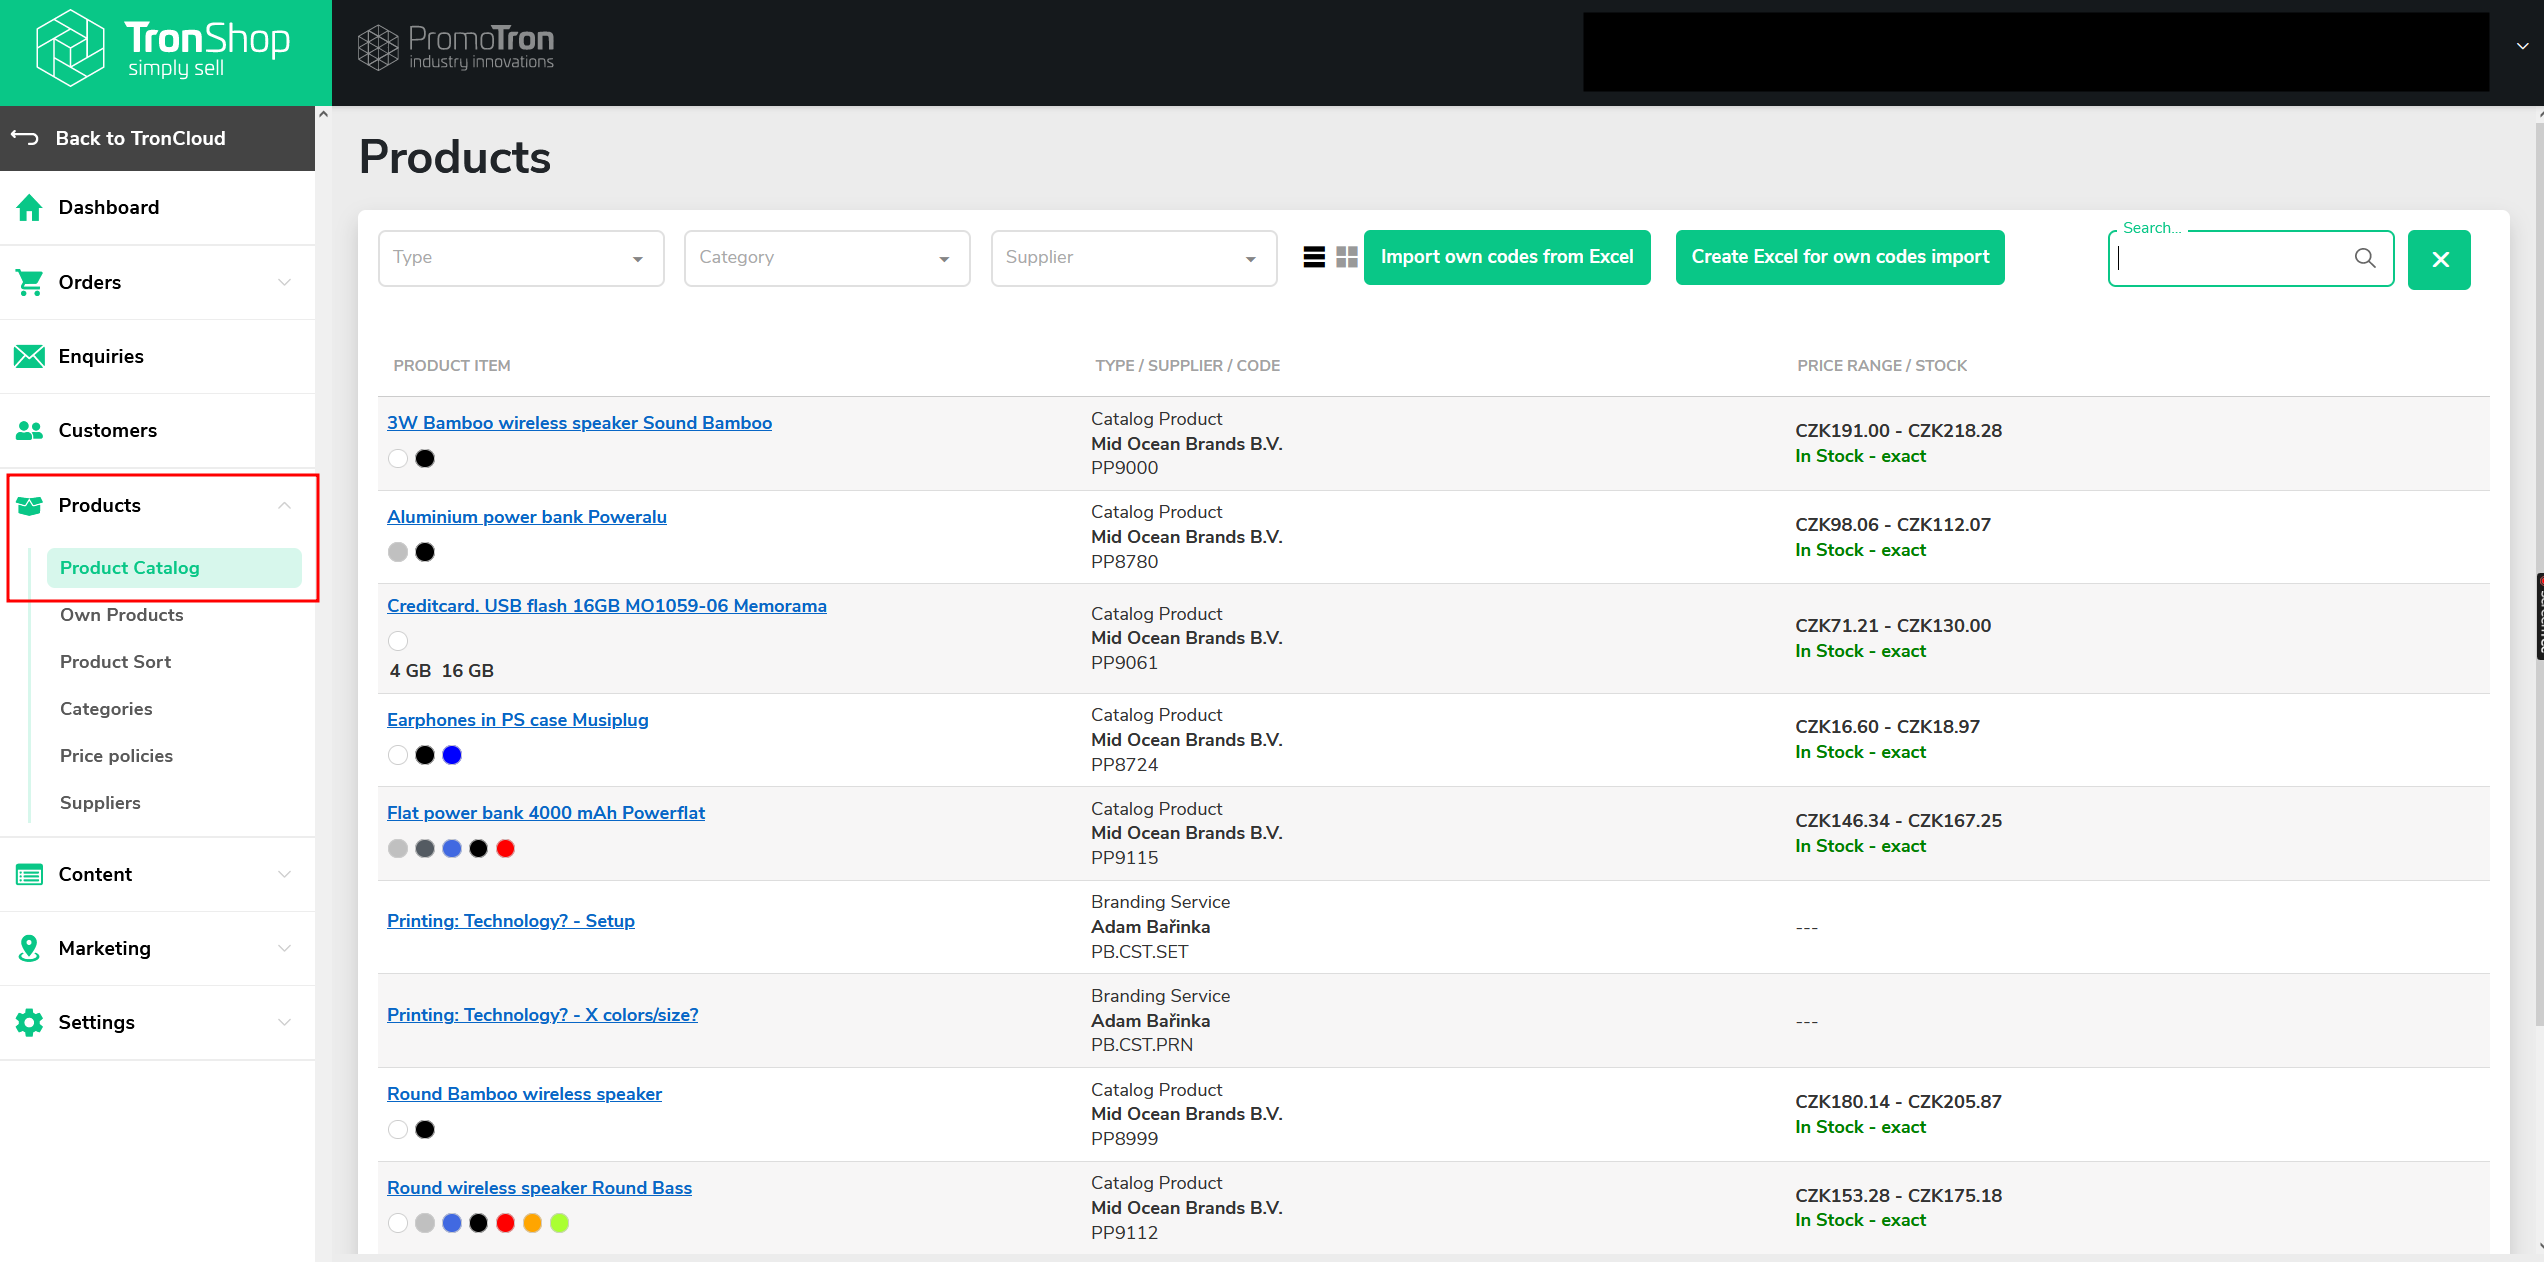Click price range CZK98.06 - CZK112.07

1892,525
